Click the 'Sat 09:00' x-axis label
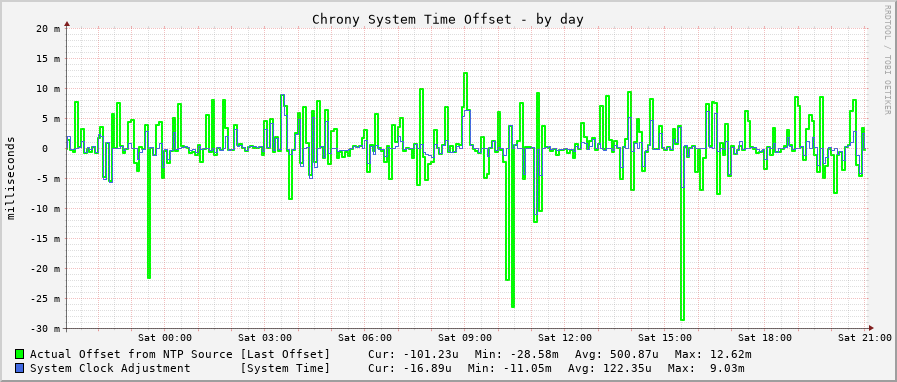Image resolution: width=897 pixels, height=382 pixels. (x=465, y=338)
